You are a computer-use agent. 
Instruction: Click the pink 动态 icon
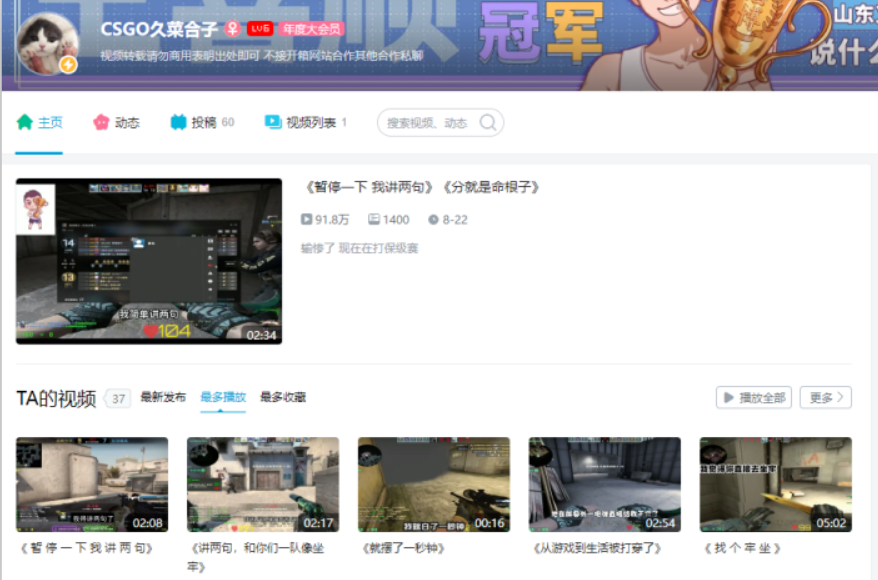pos(101,122)
